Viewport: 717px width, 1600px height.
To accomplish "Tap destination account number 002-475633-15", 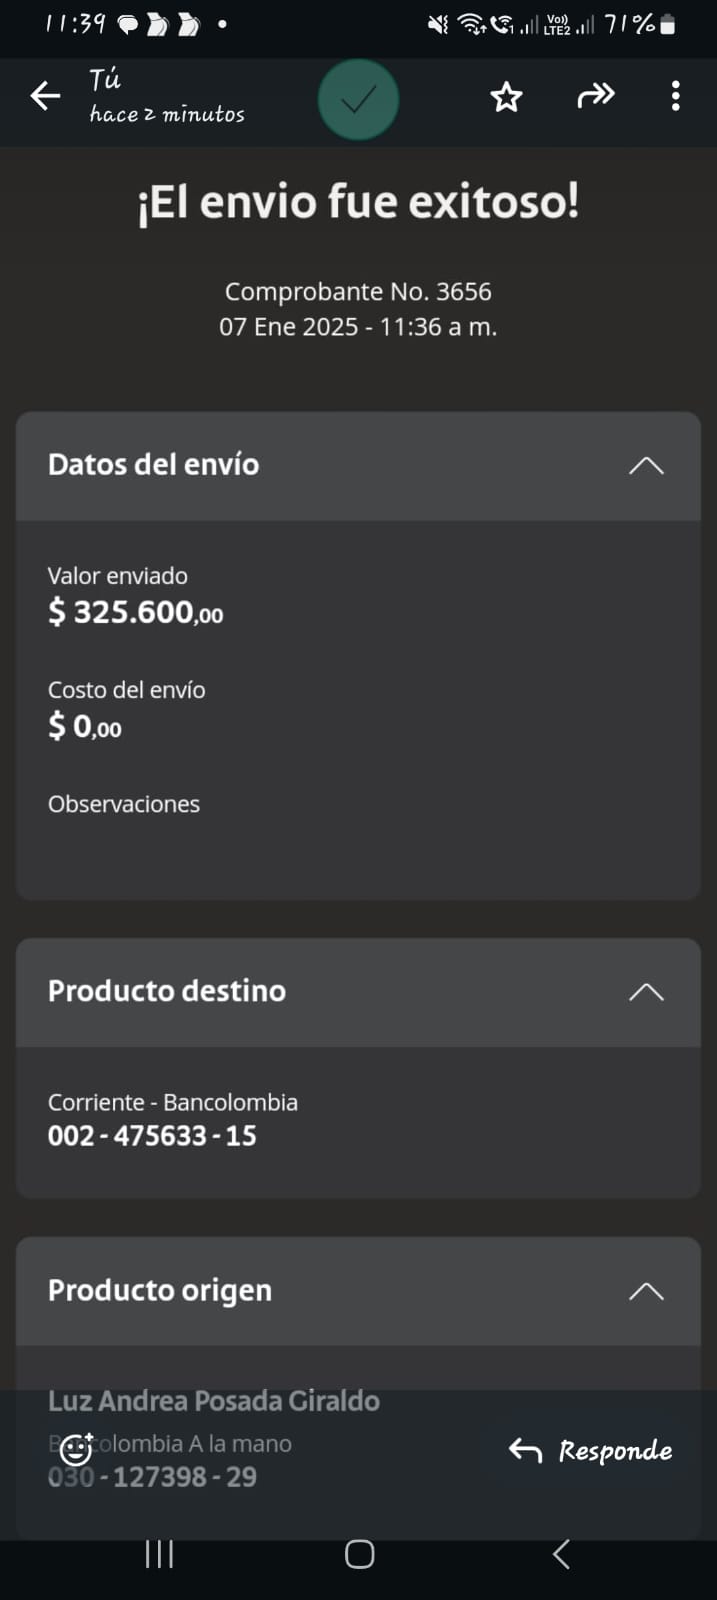I will pyautogui.click(x=152, y=1136).
